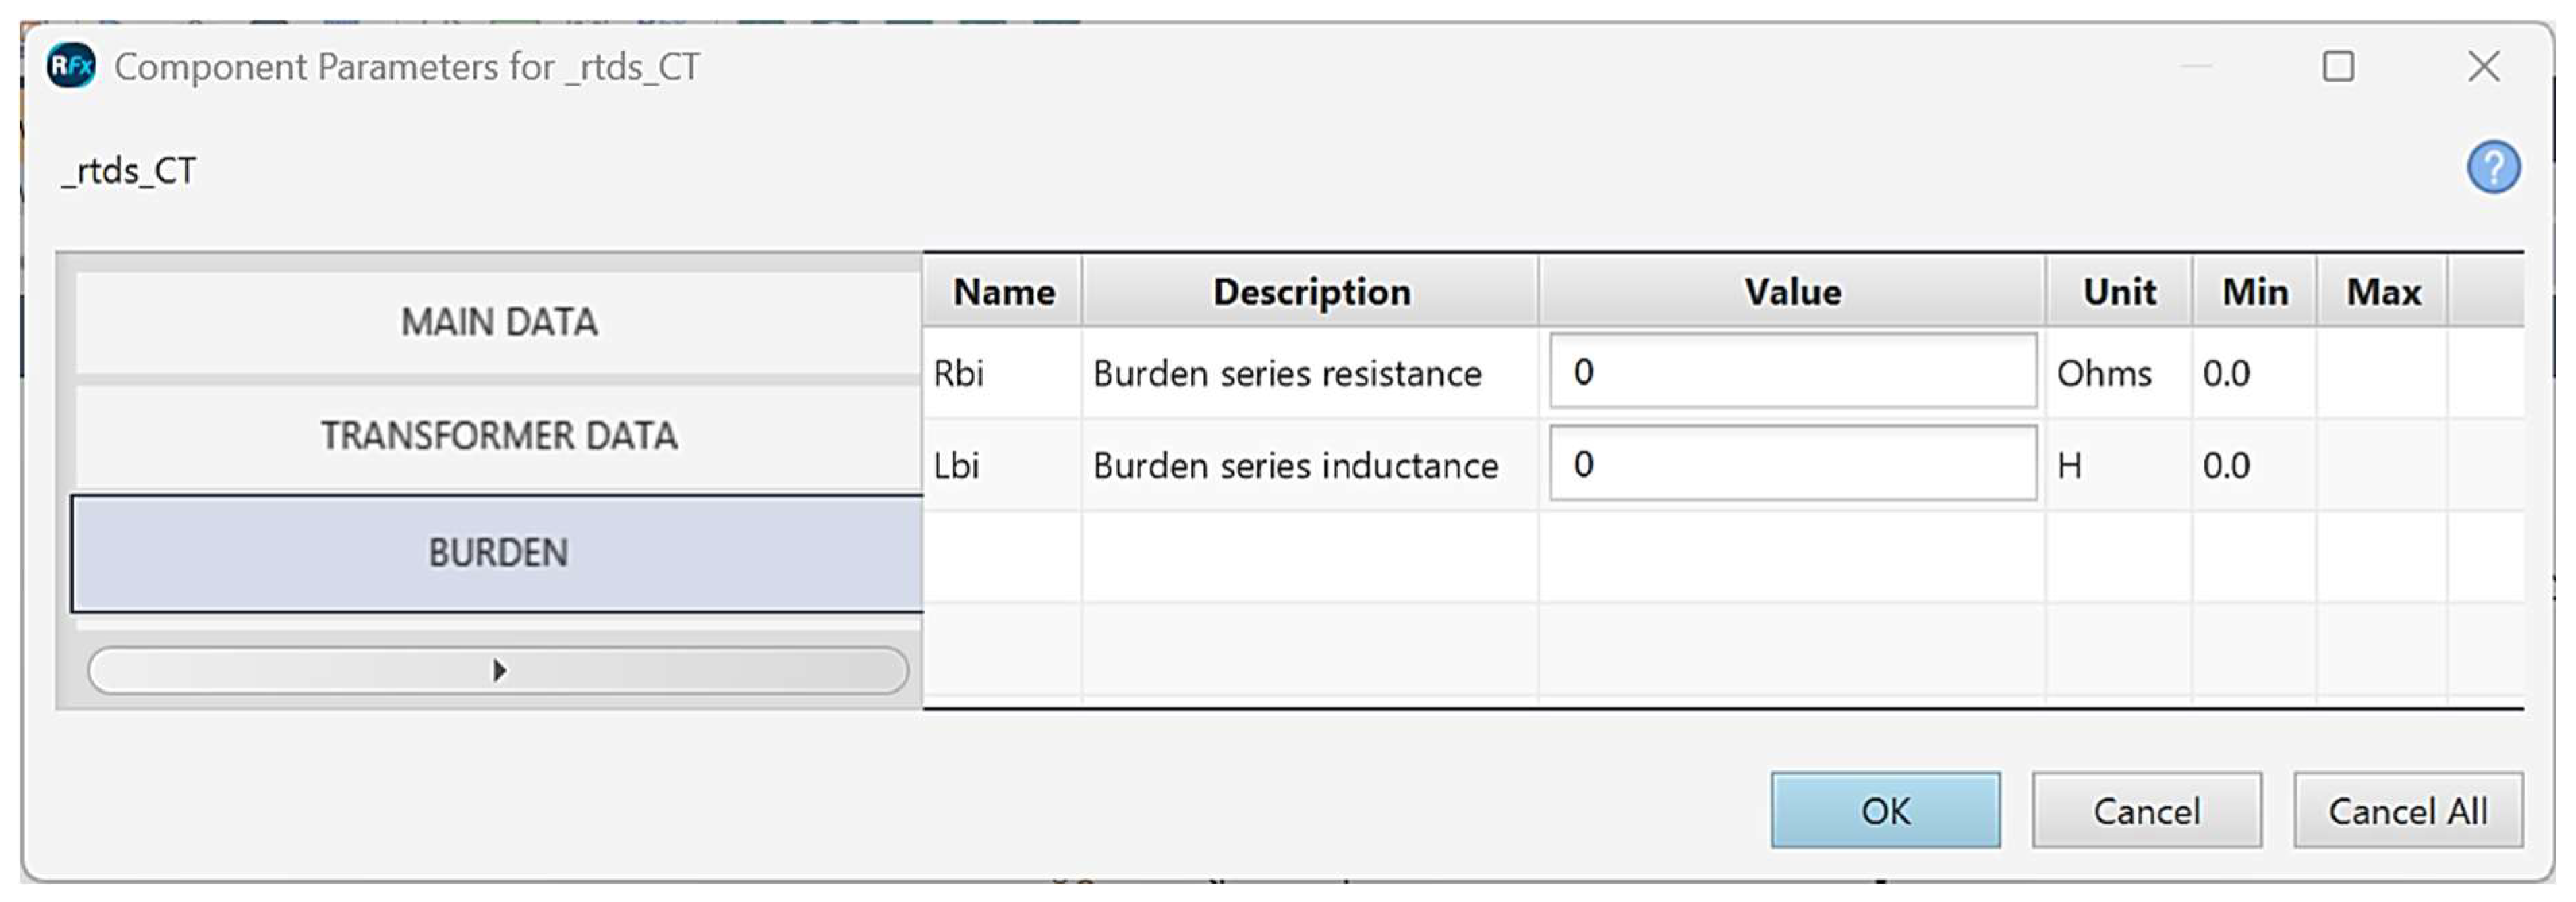Screen dimensions: 2576x902
Task: Click the Name column header
Action: coord(1003,292)
